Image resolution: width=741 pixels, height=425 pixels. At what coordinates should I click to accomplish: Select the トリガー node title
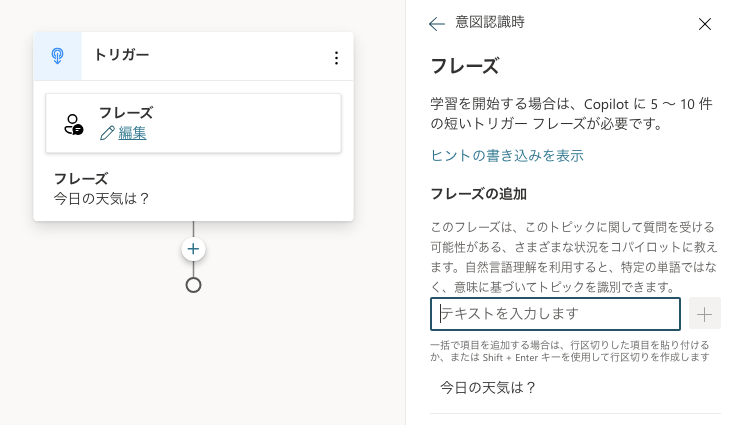click(121, 55)
